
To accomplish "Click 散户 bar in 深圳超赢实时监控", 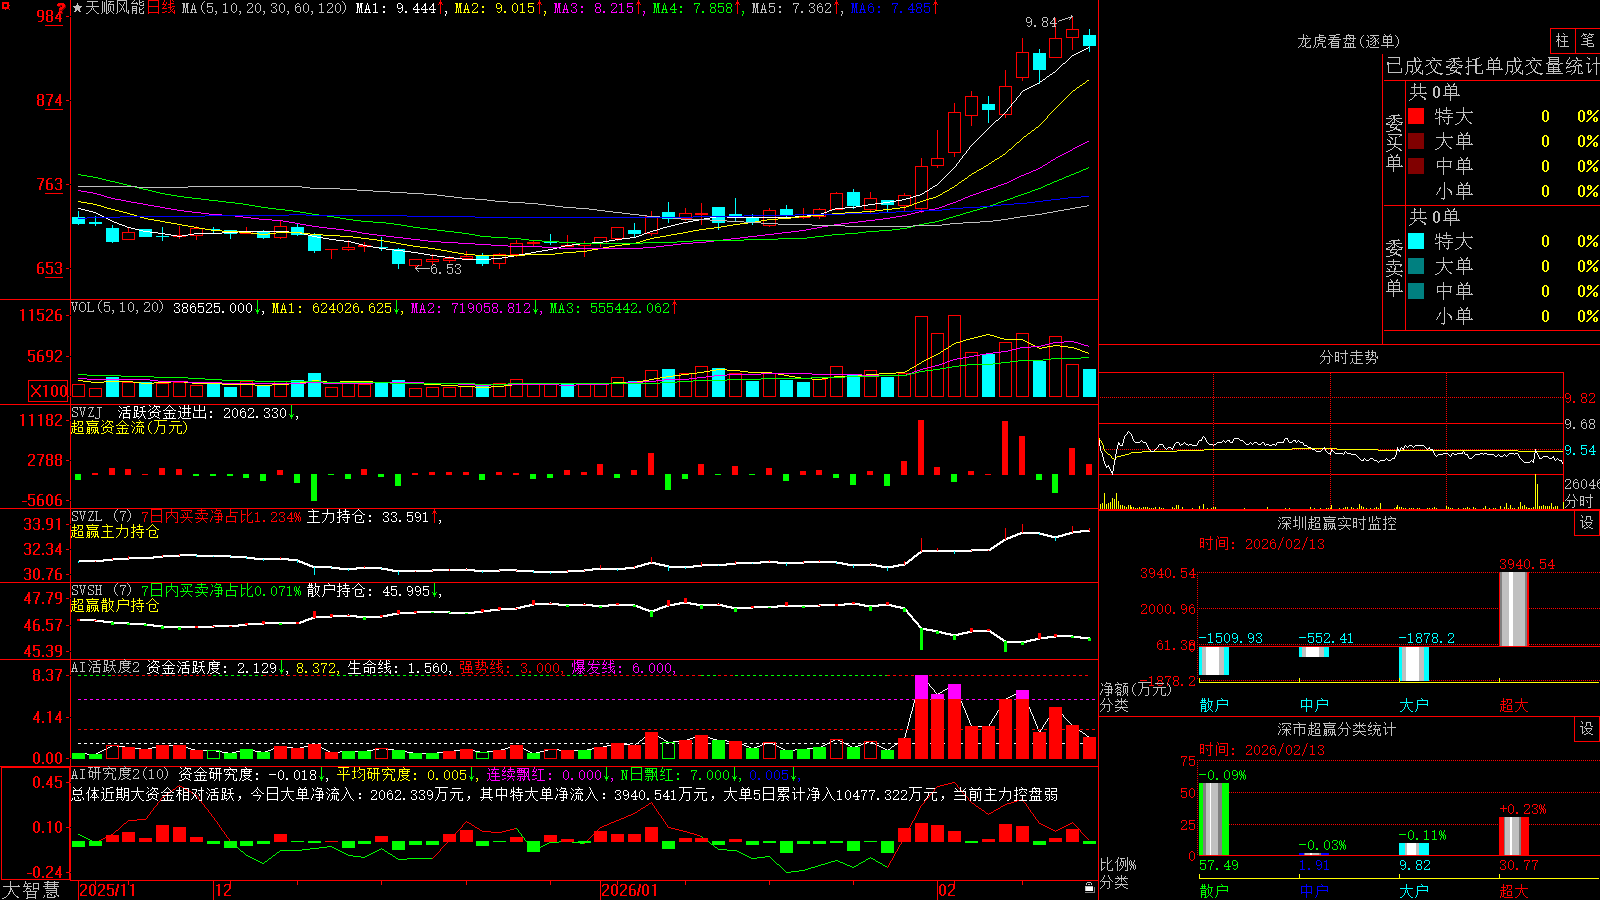I will [x=1214, y=661].
